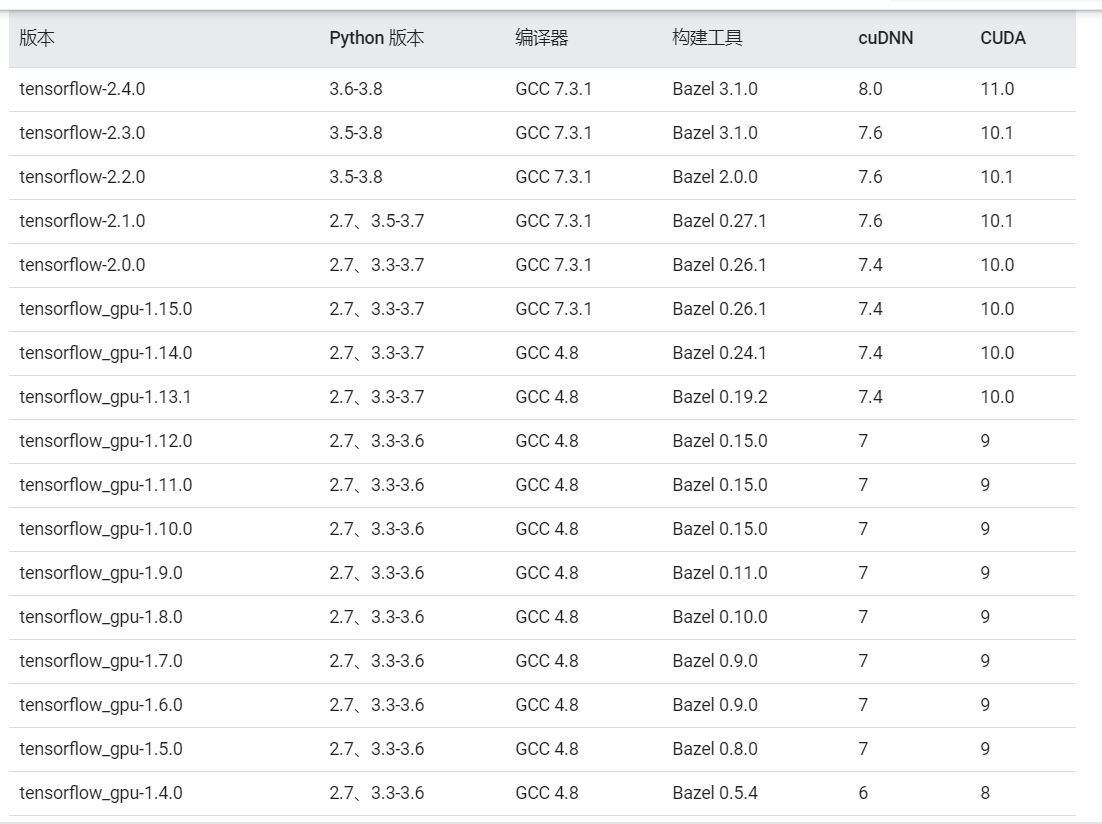The height and width of the screenshot is (824, 1102).
Task: Click GCC 7.3.1 in tensorflow_gpu-1.15.0 row
Action: coord(553,309)
